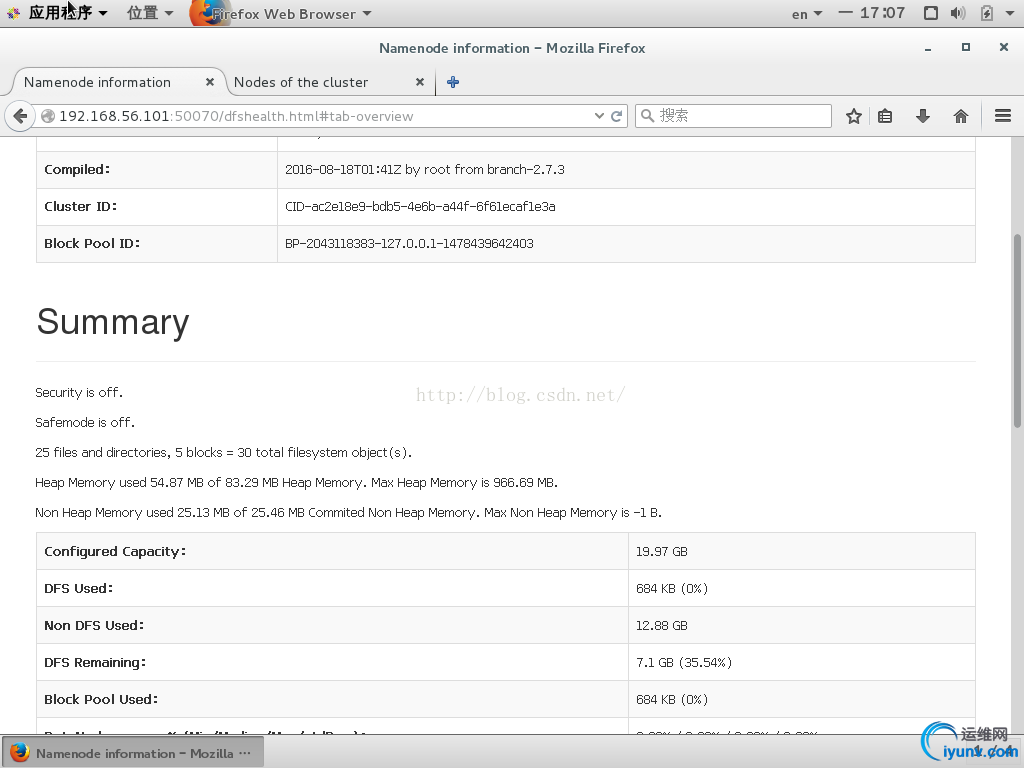Image resolution: width=1024 pixels, height=768 pixels.
Task: Click the Compiled label
Action: tap(77, 170)
